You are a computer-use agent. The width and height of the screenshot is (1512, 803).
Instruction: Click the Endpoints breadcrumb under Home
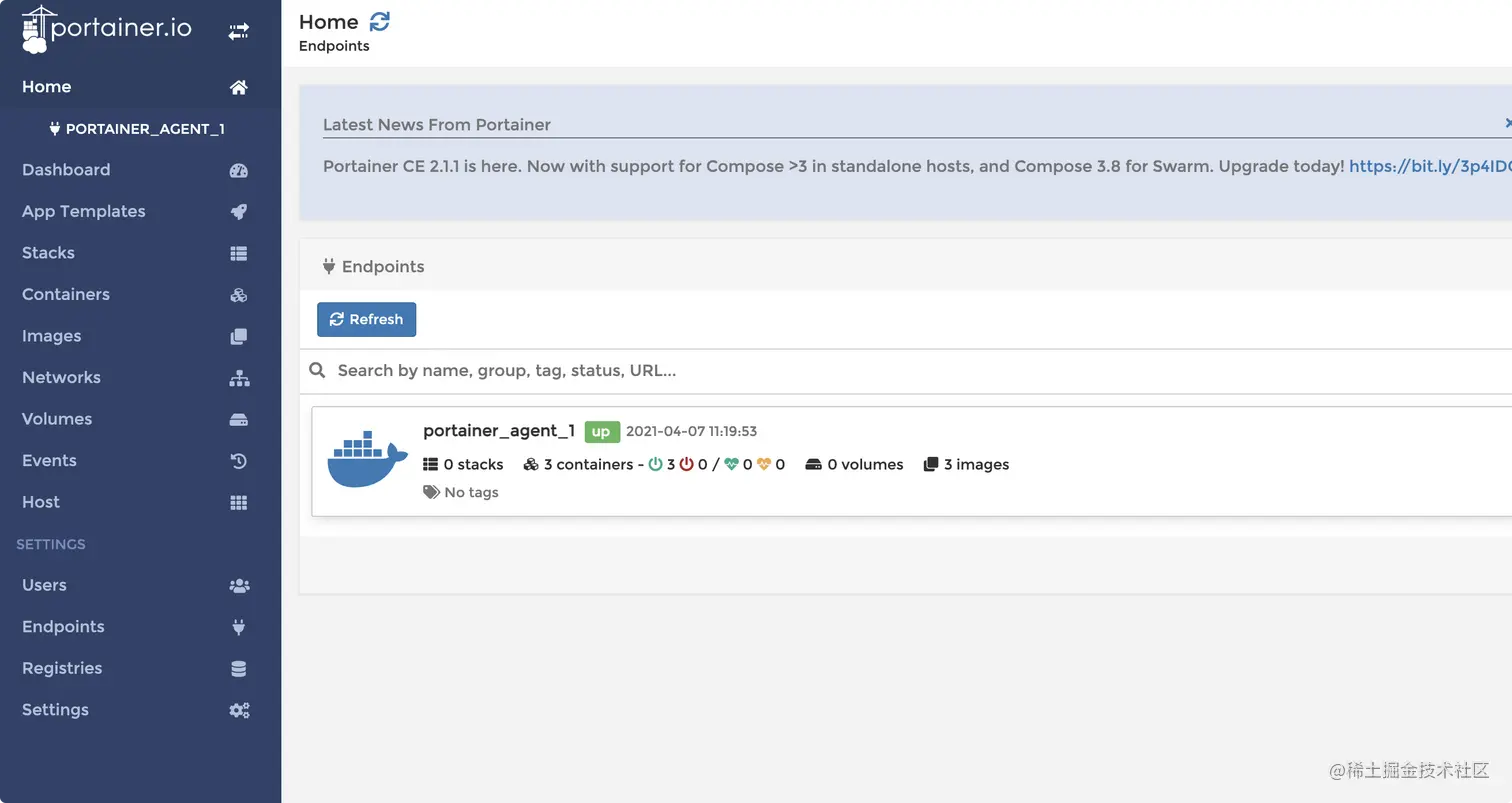tap(334, 46)
